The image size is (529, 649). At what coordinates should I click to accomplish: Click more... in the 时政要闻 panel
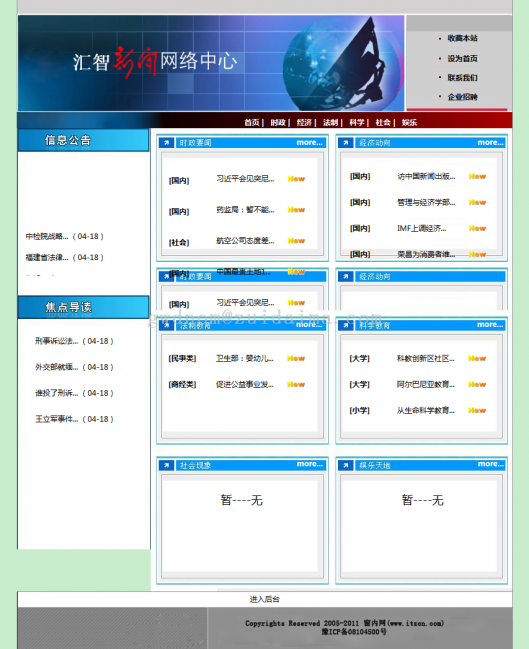[309, 142]
